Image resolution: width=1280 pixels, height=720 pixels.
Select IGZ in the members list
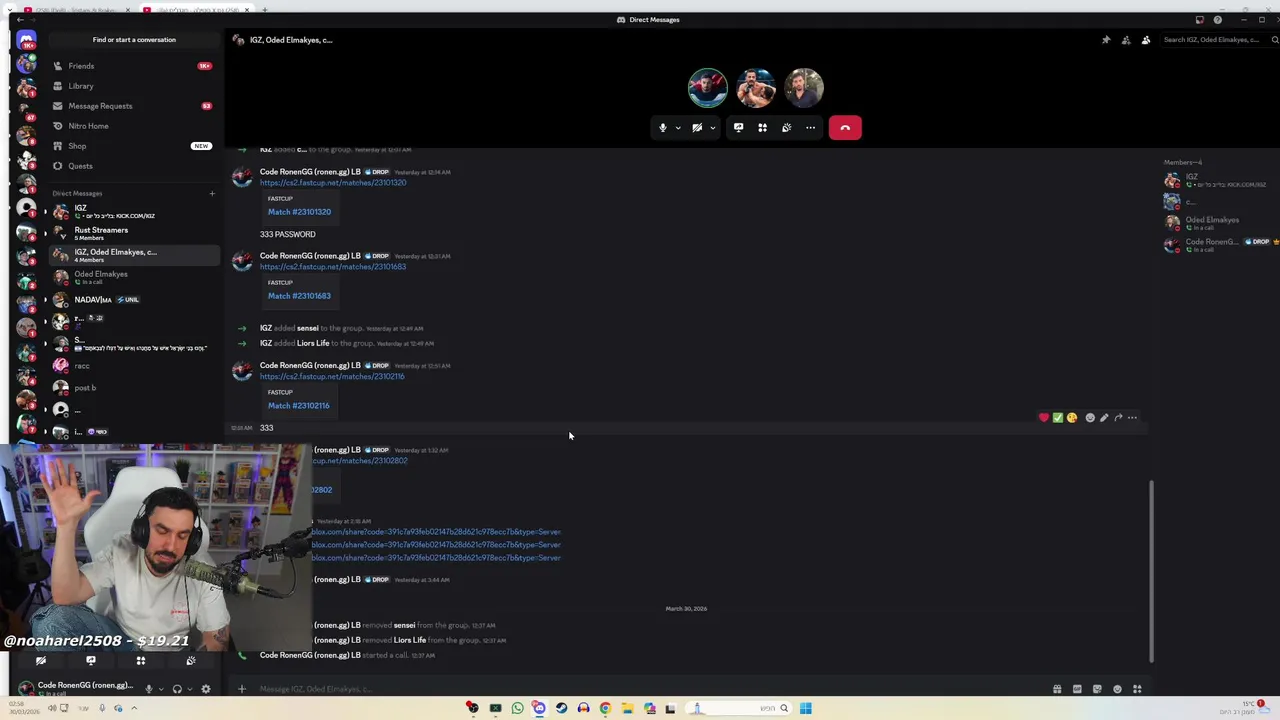coord(1217,180)
